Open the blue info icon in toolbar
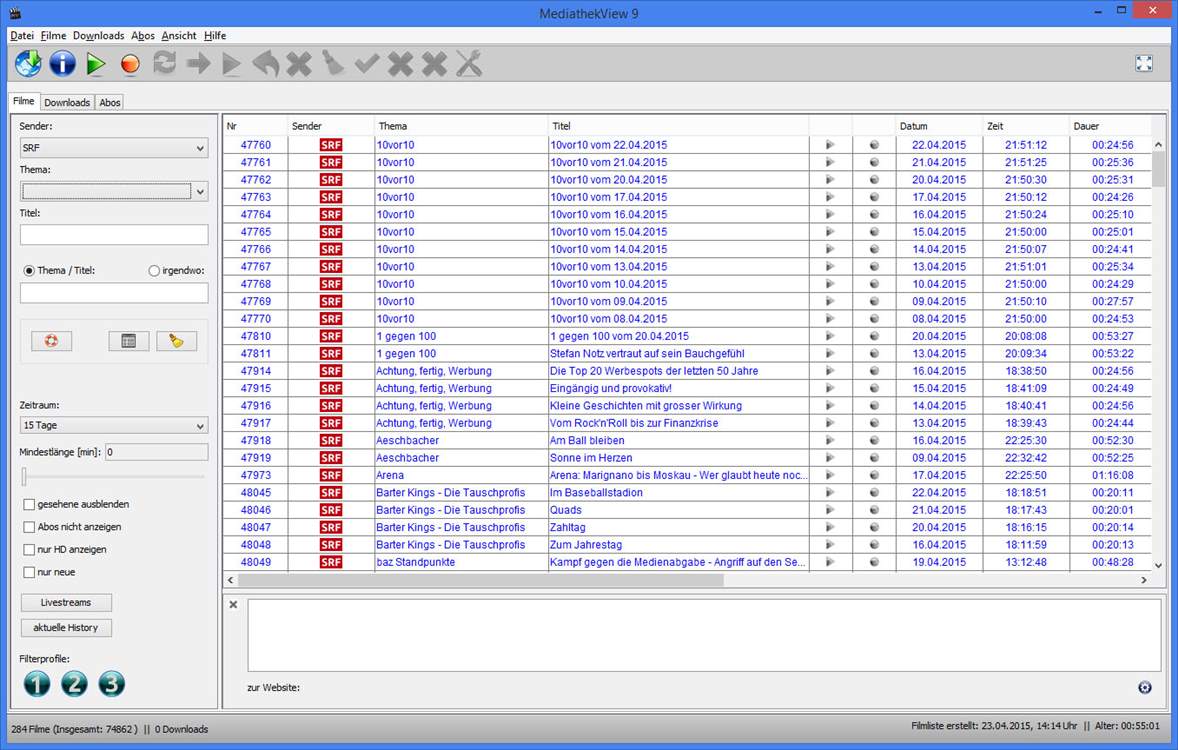This screenshot has width=1178, height=750. coord(62,64)
